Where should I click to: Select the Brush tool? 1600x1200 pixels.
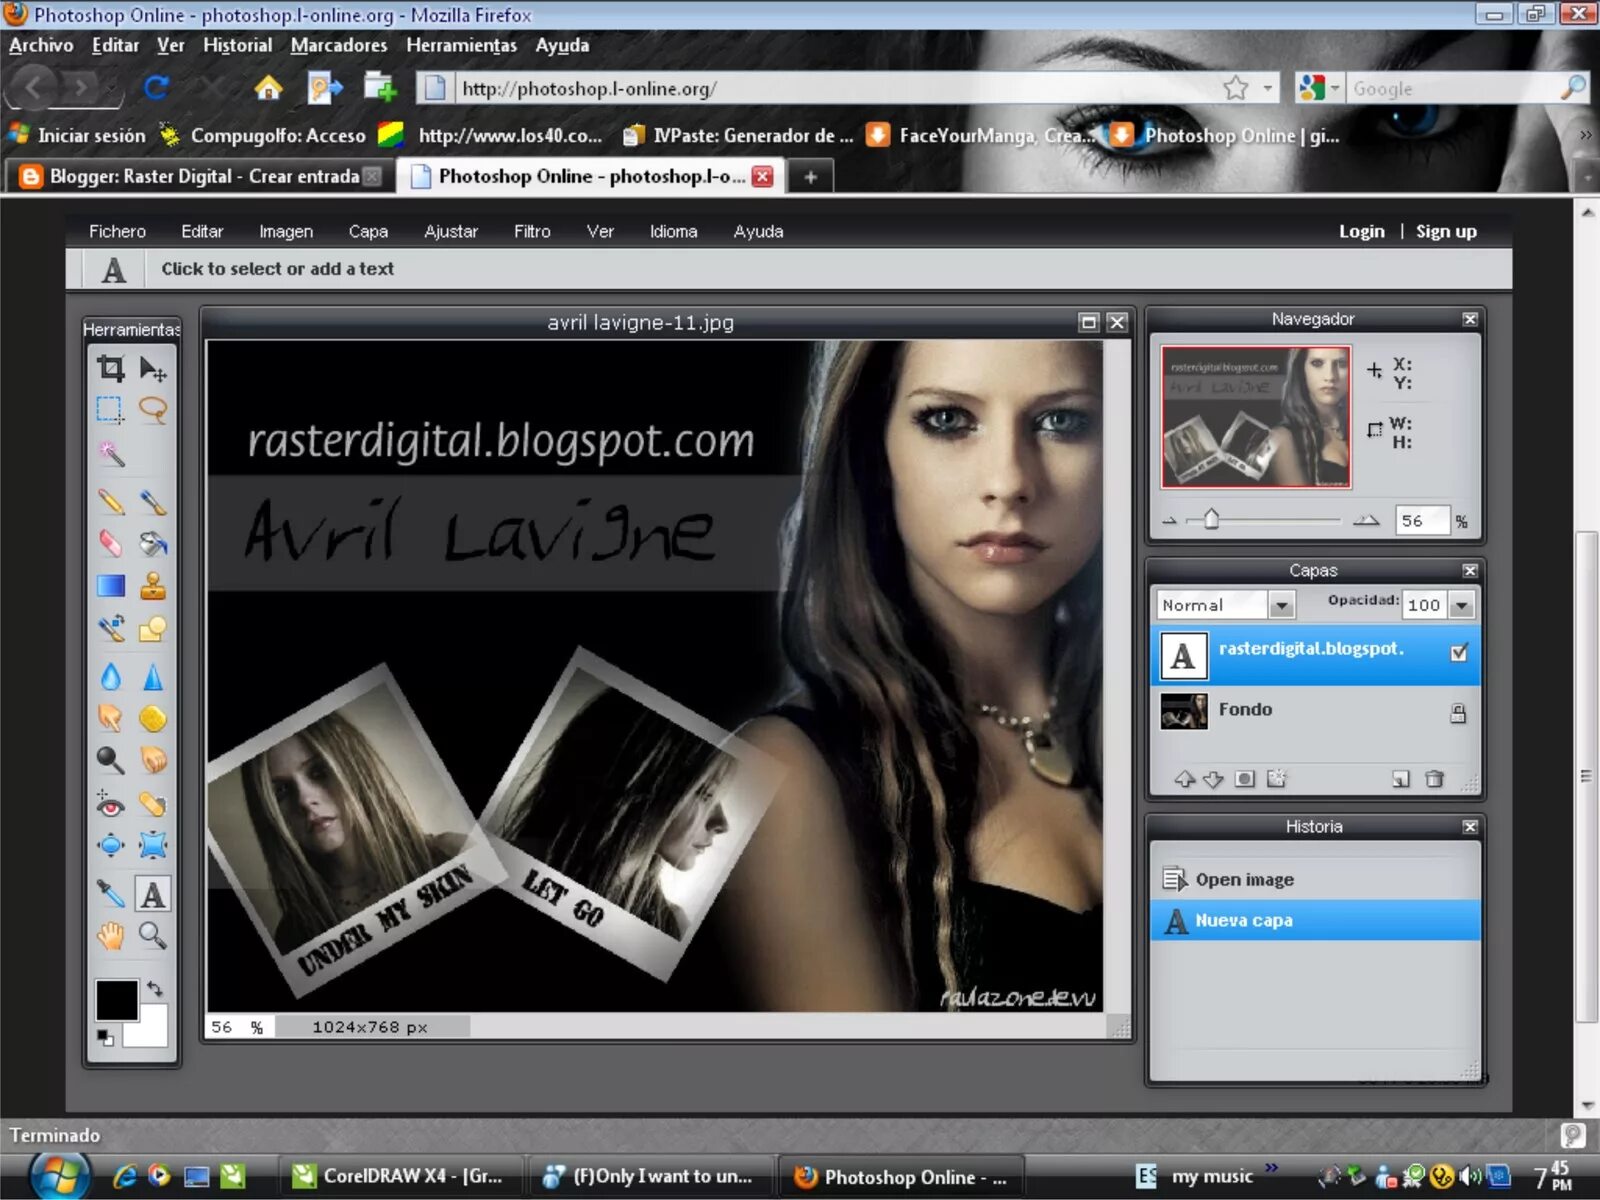tap(152, 502)
